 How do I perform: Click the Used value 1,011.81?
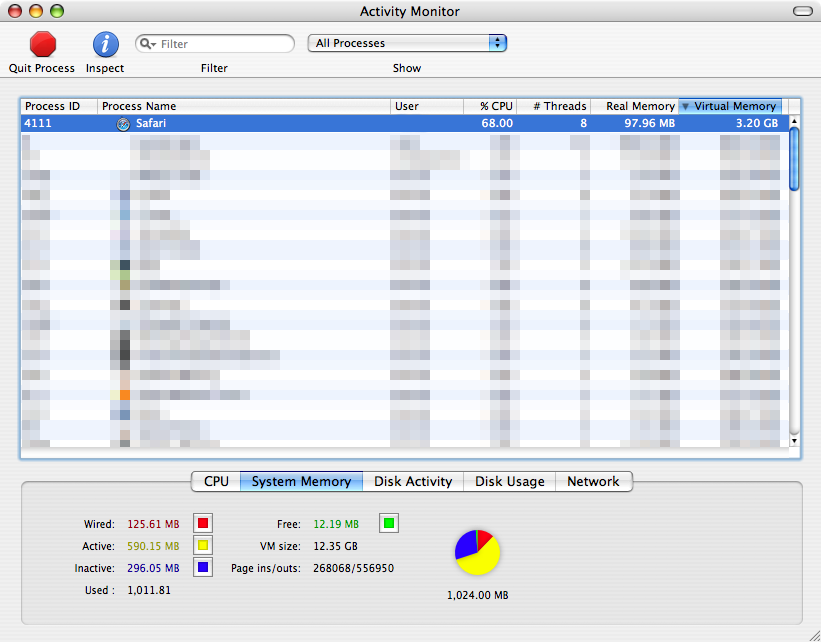pos(149,590)
